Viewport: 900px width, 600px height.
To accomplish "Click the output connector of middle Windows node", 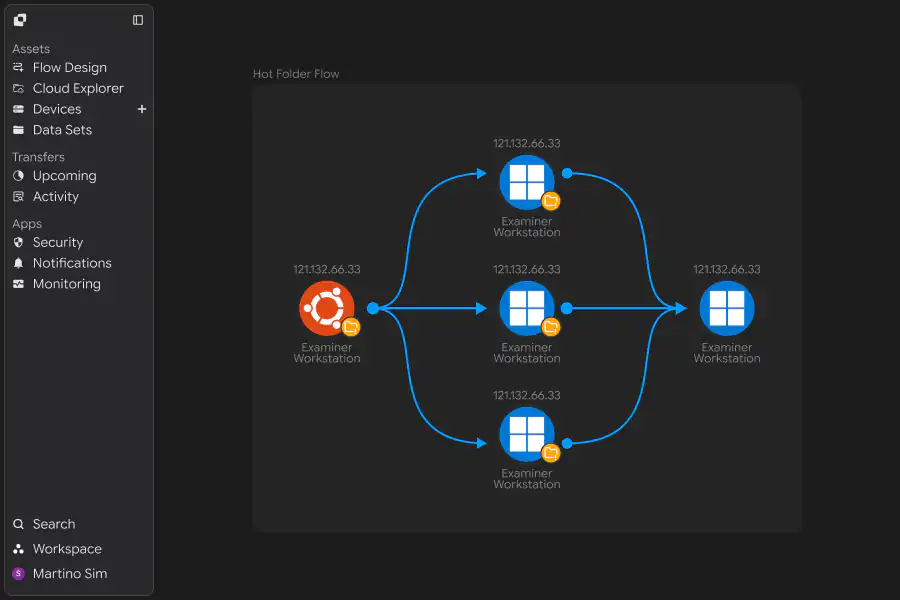I will 567,308.
